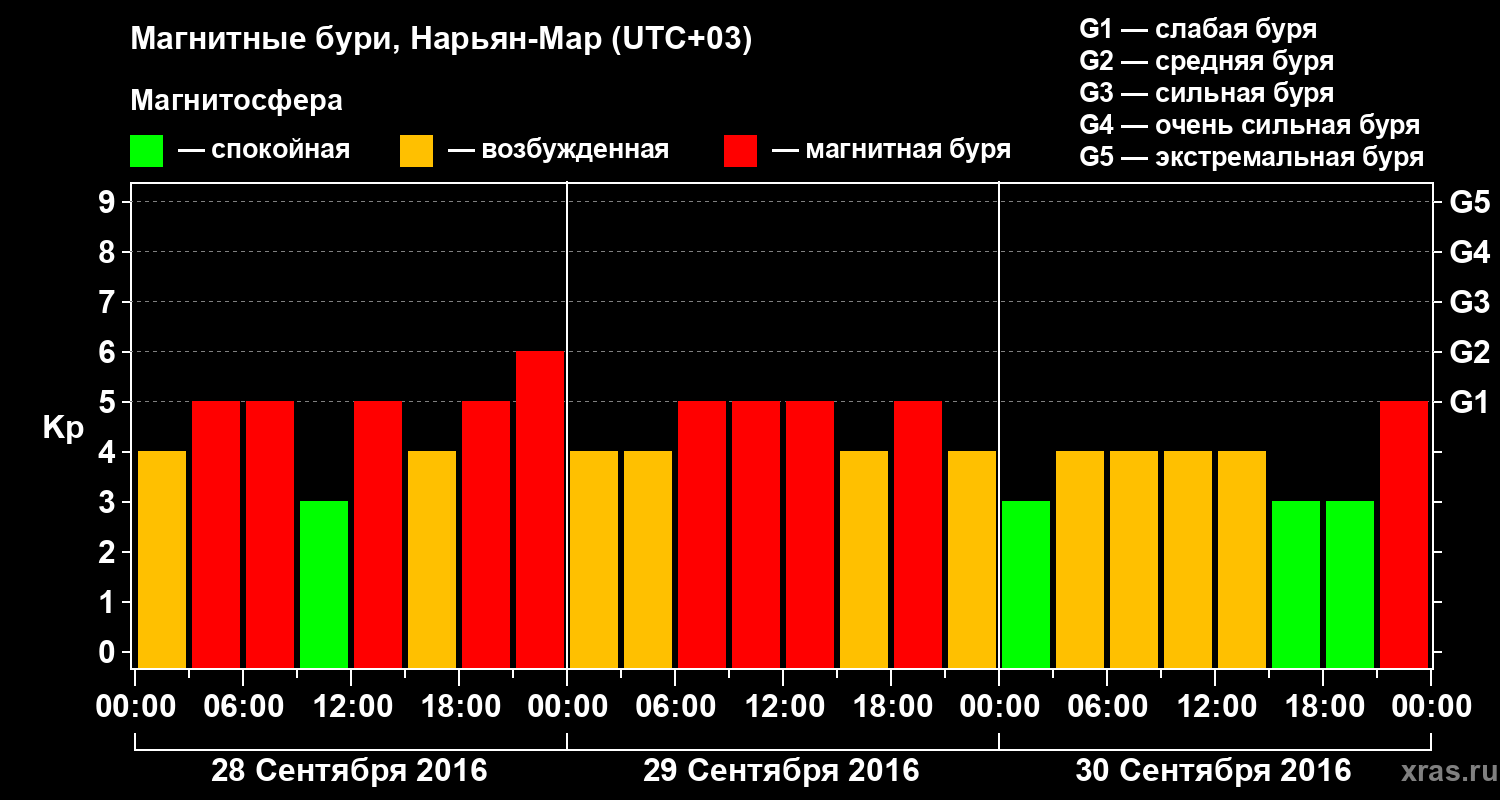Click the '30 Сентября 2016' date label
1500x800 pixels.
[x=1213, y=771]
